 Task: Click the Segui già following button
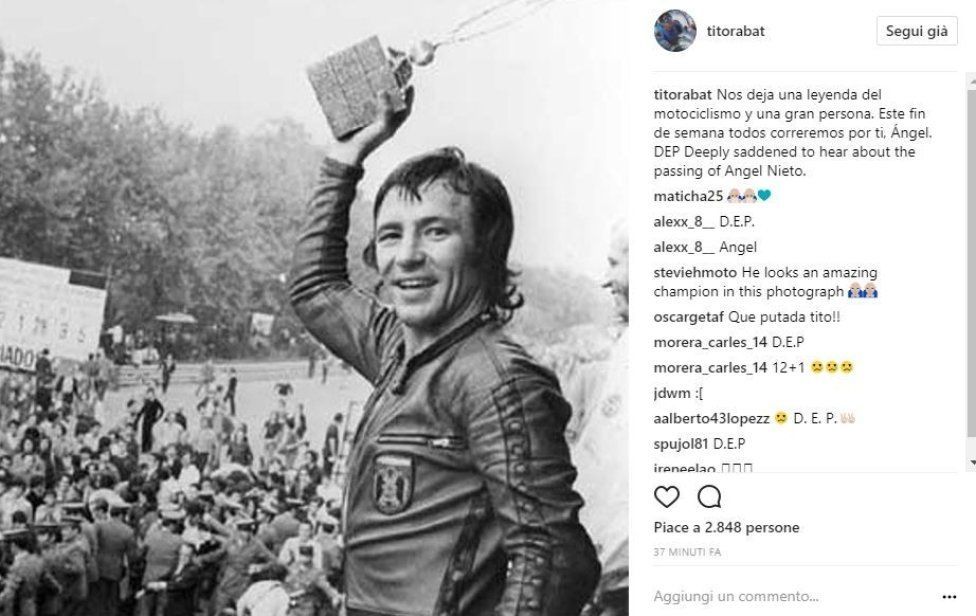tap(917, 30)
